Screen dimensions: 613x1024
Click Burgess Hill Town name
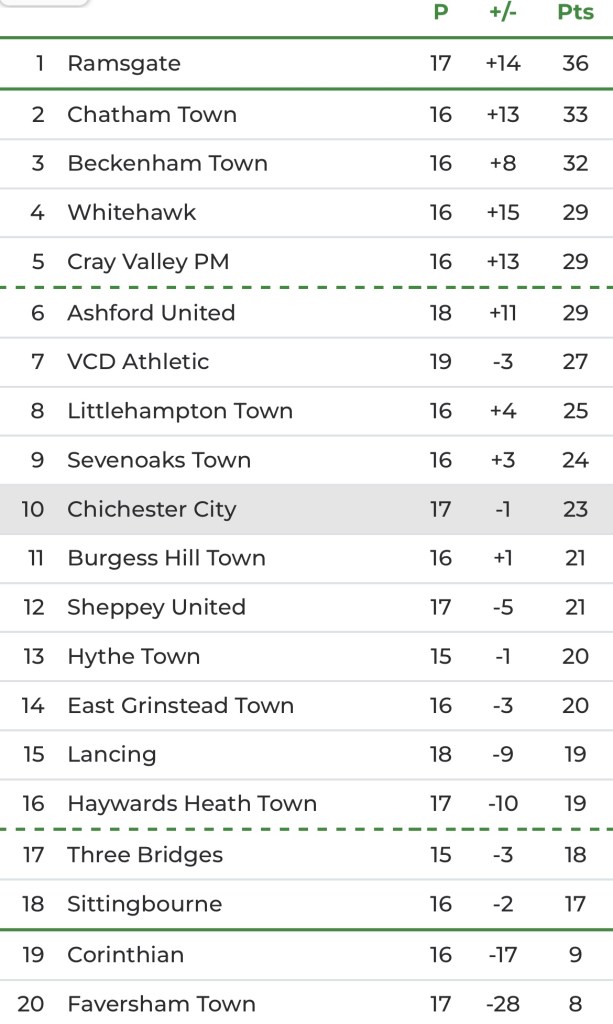166,558
